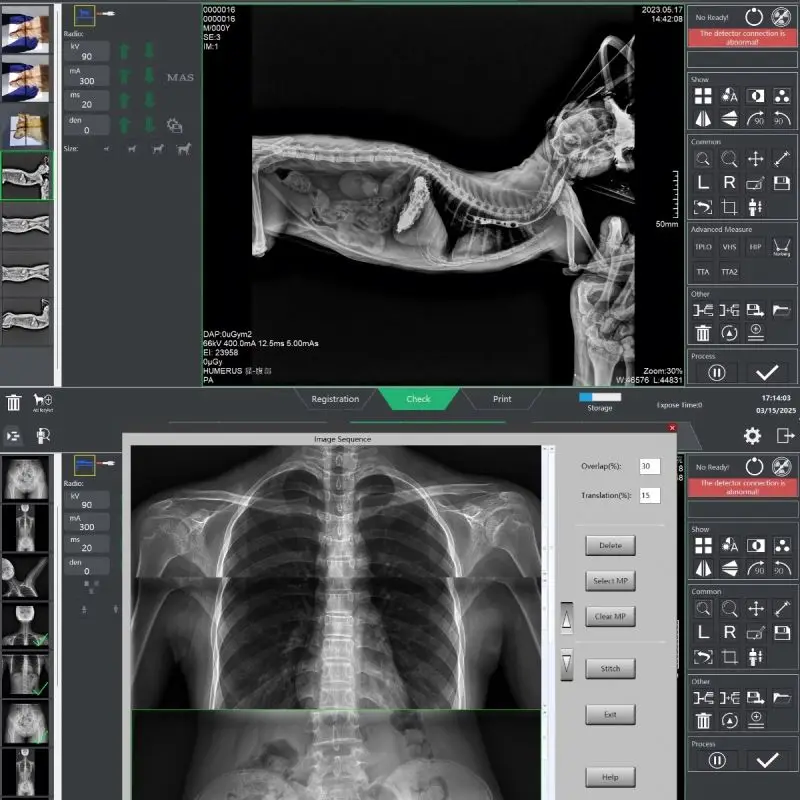Click the Select MP button
This screenshot has height=800, width=800.
click(x=610, y=581)
